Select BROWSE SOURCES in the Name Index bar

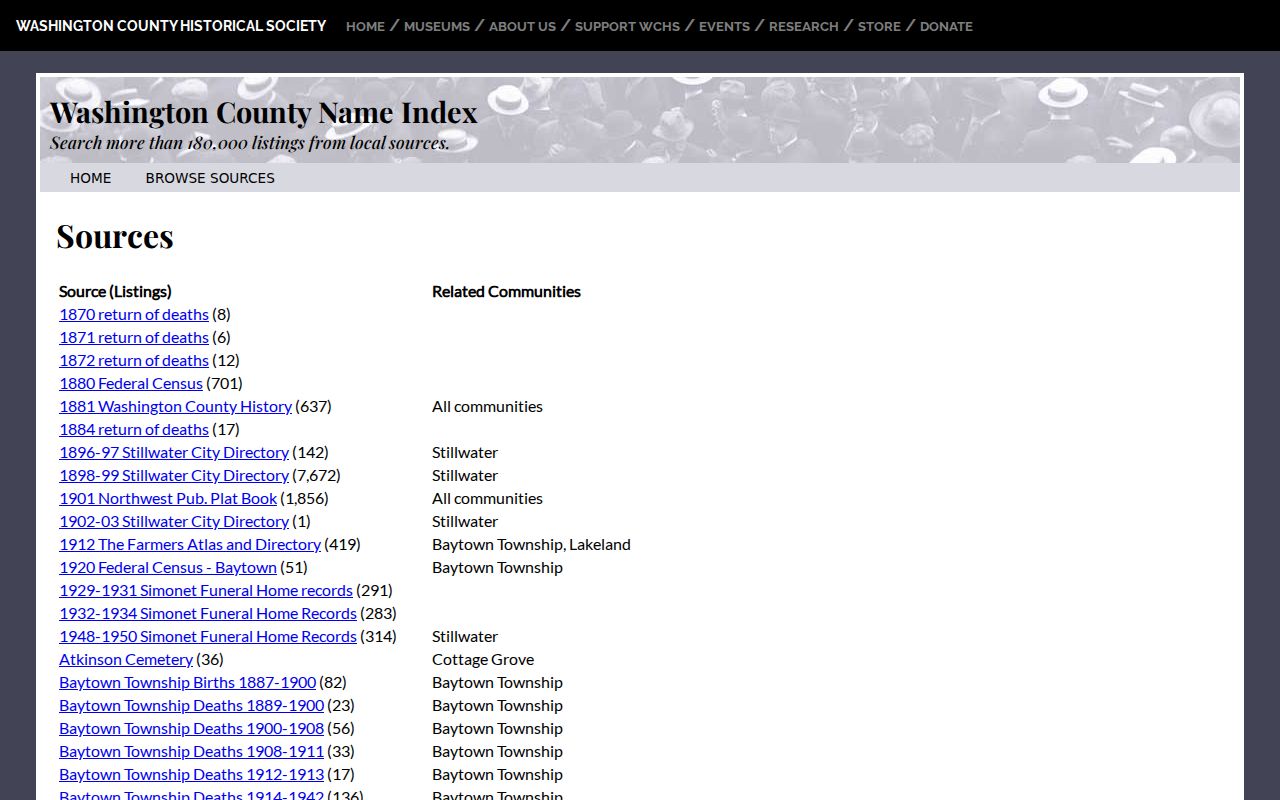(210, 178)
